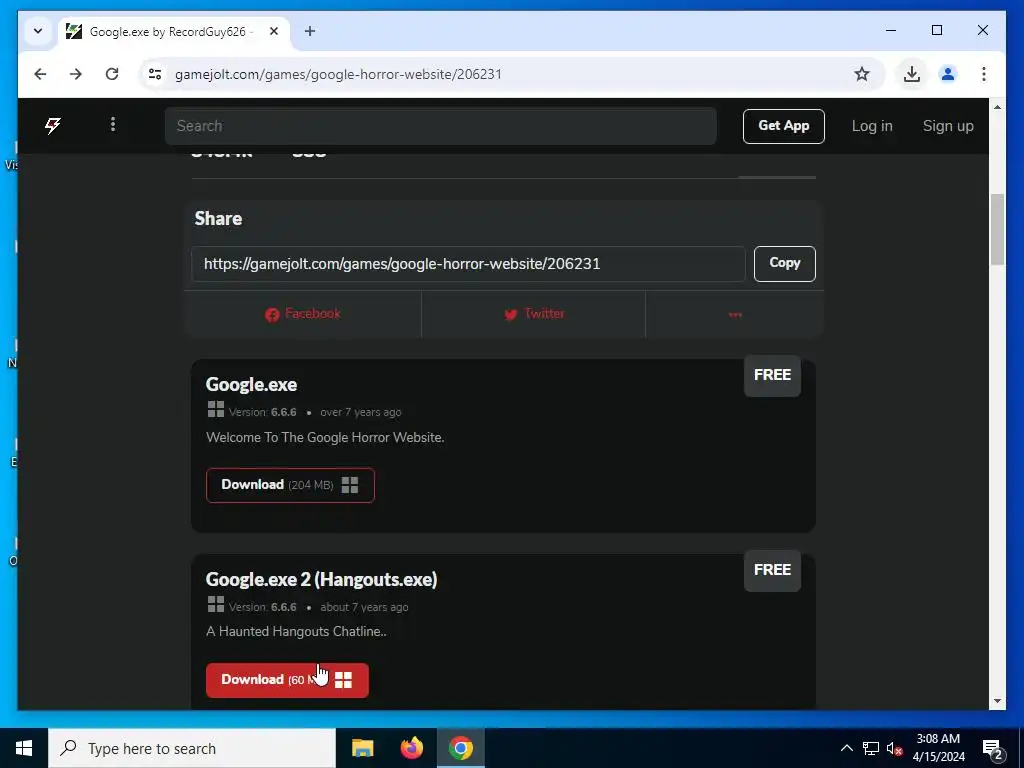The height and width of the screenshot is (768, 1024).
Task: Click Windows icon beside Hangouts.exe version
Action: pos(216,604)
